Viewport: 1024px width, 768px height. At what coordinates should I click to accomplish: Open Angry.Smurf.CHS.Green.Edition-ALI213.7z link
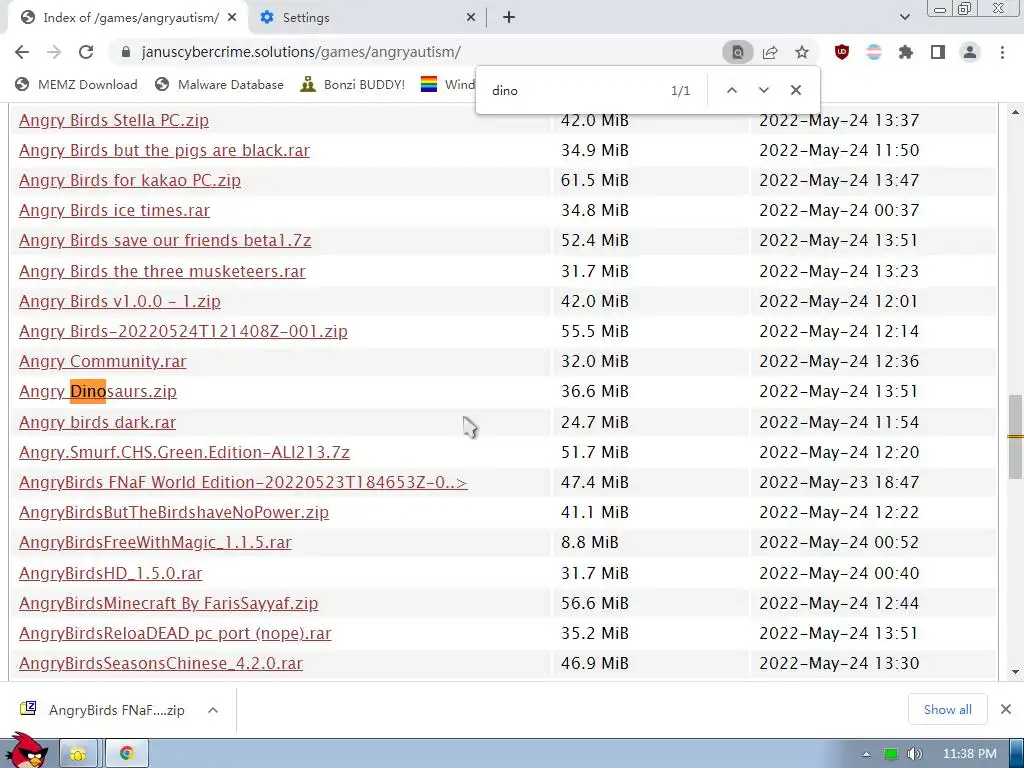pyautogui.click(x=184, y=452)
